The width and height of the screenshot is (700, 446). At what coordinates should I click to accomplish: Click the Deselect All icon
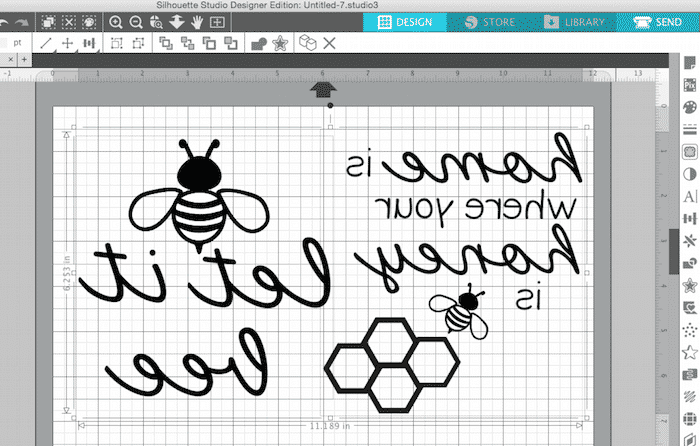(x=68, y=22)
